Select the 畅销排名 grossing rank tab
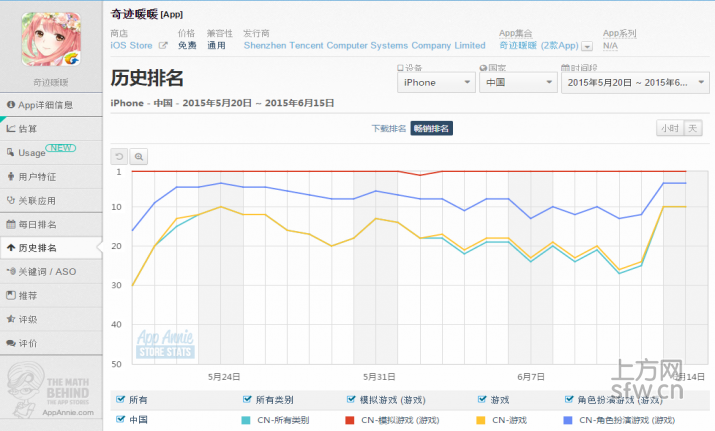This screenshot has height=431, width=715. coord(431,128)
